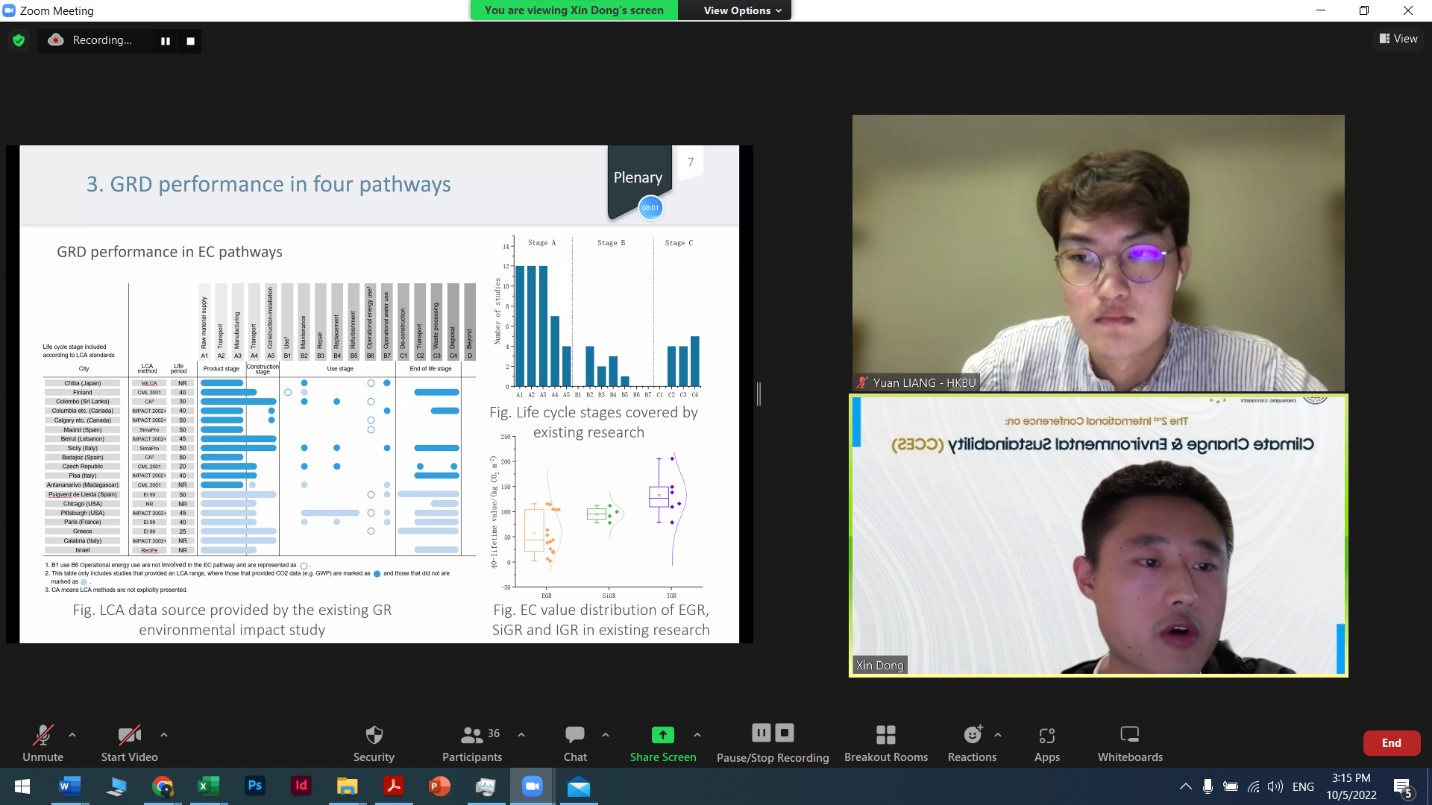Change layout using the View button
The width and height of the screenshot is (1432, 805).
pos(1398,39)
